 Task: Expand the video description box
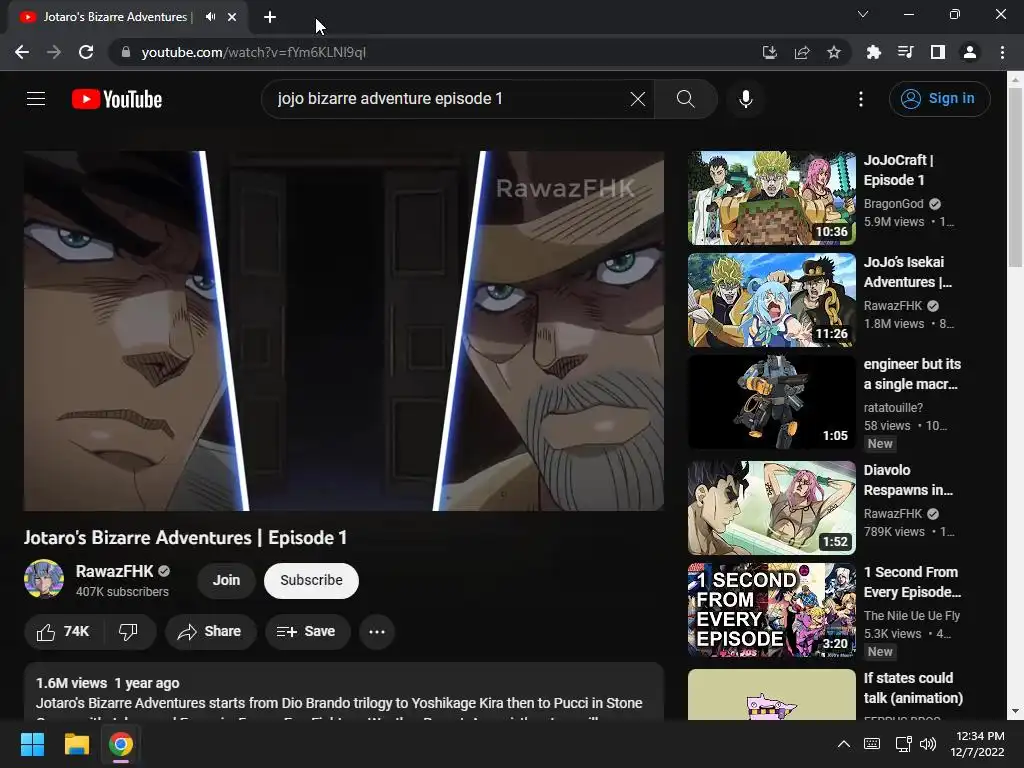tap(344, 692)
